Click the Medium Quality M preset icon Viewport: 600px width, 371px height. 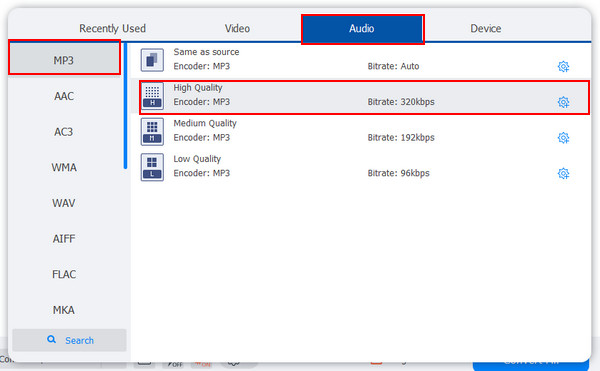coord(152,132)
